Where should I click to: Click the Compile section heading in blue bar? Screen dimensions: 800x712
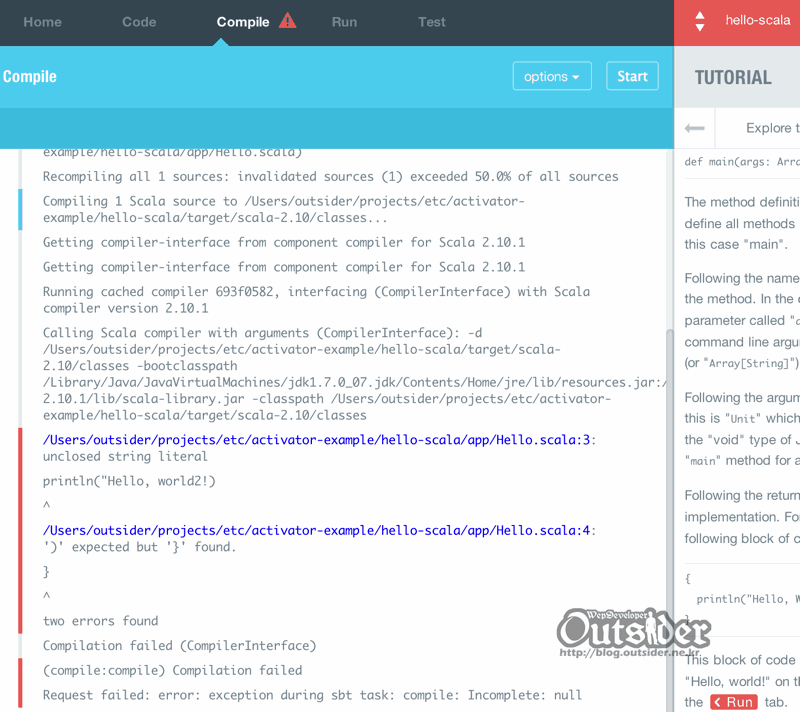30,77
